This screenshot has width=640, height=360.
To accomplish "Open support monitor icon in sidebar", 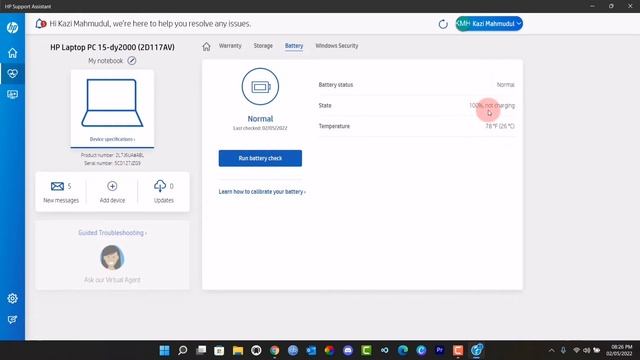I will [x=12, y=95].
